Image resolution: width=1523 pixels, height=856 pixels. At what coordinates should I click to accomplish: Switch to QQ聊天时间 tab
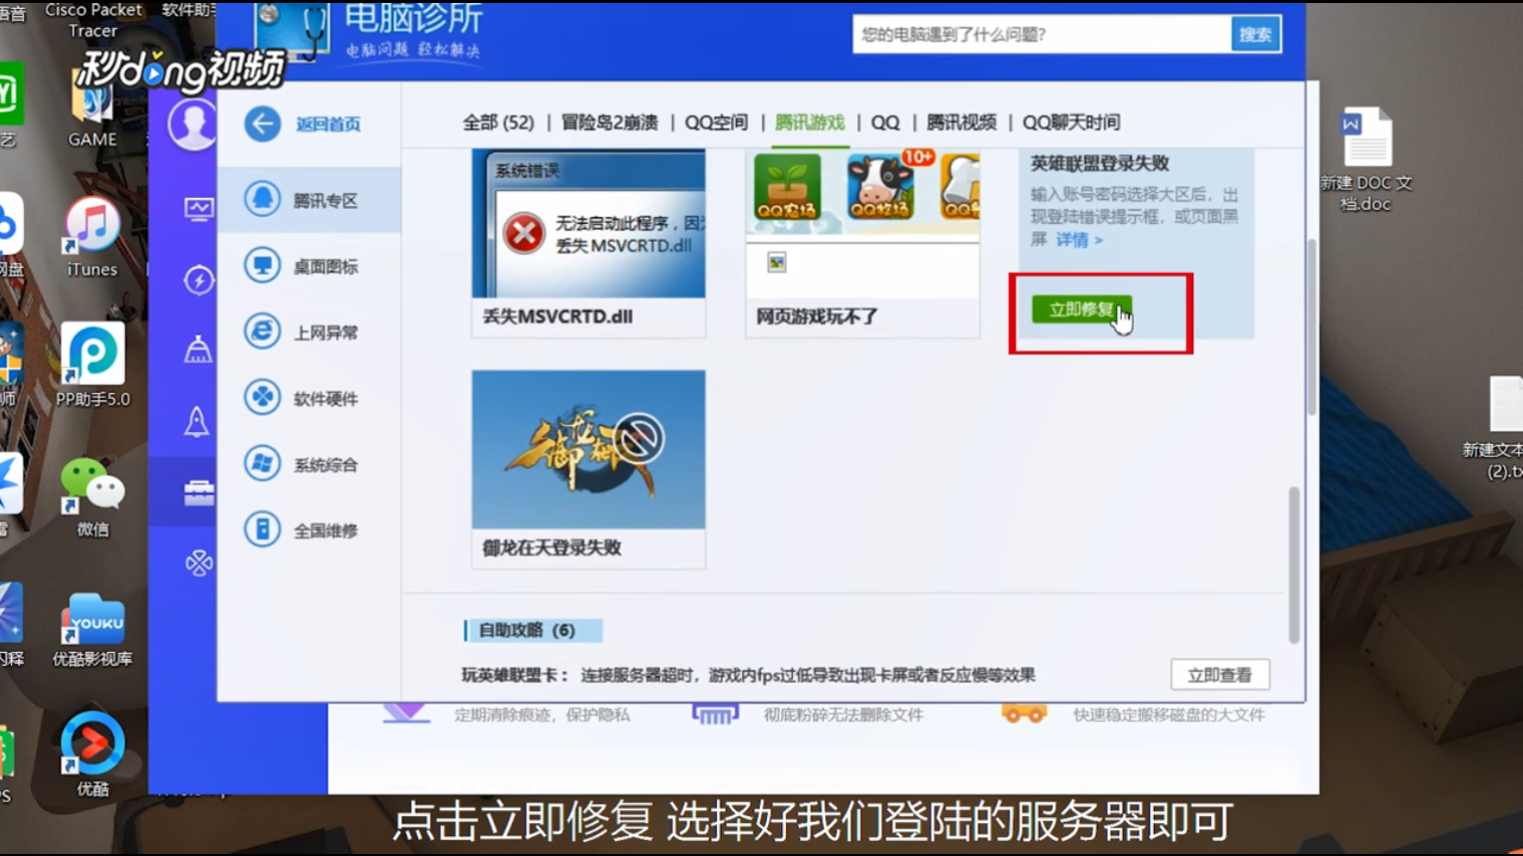pos(1071,122)
